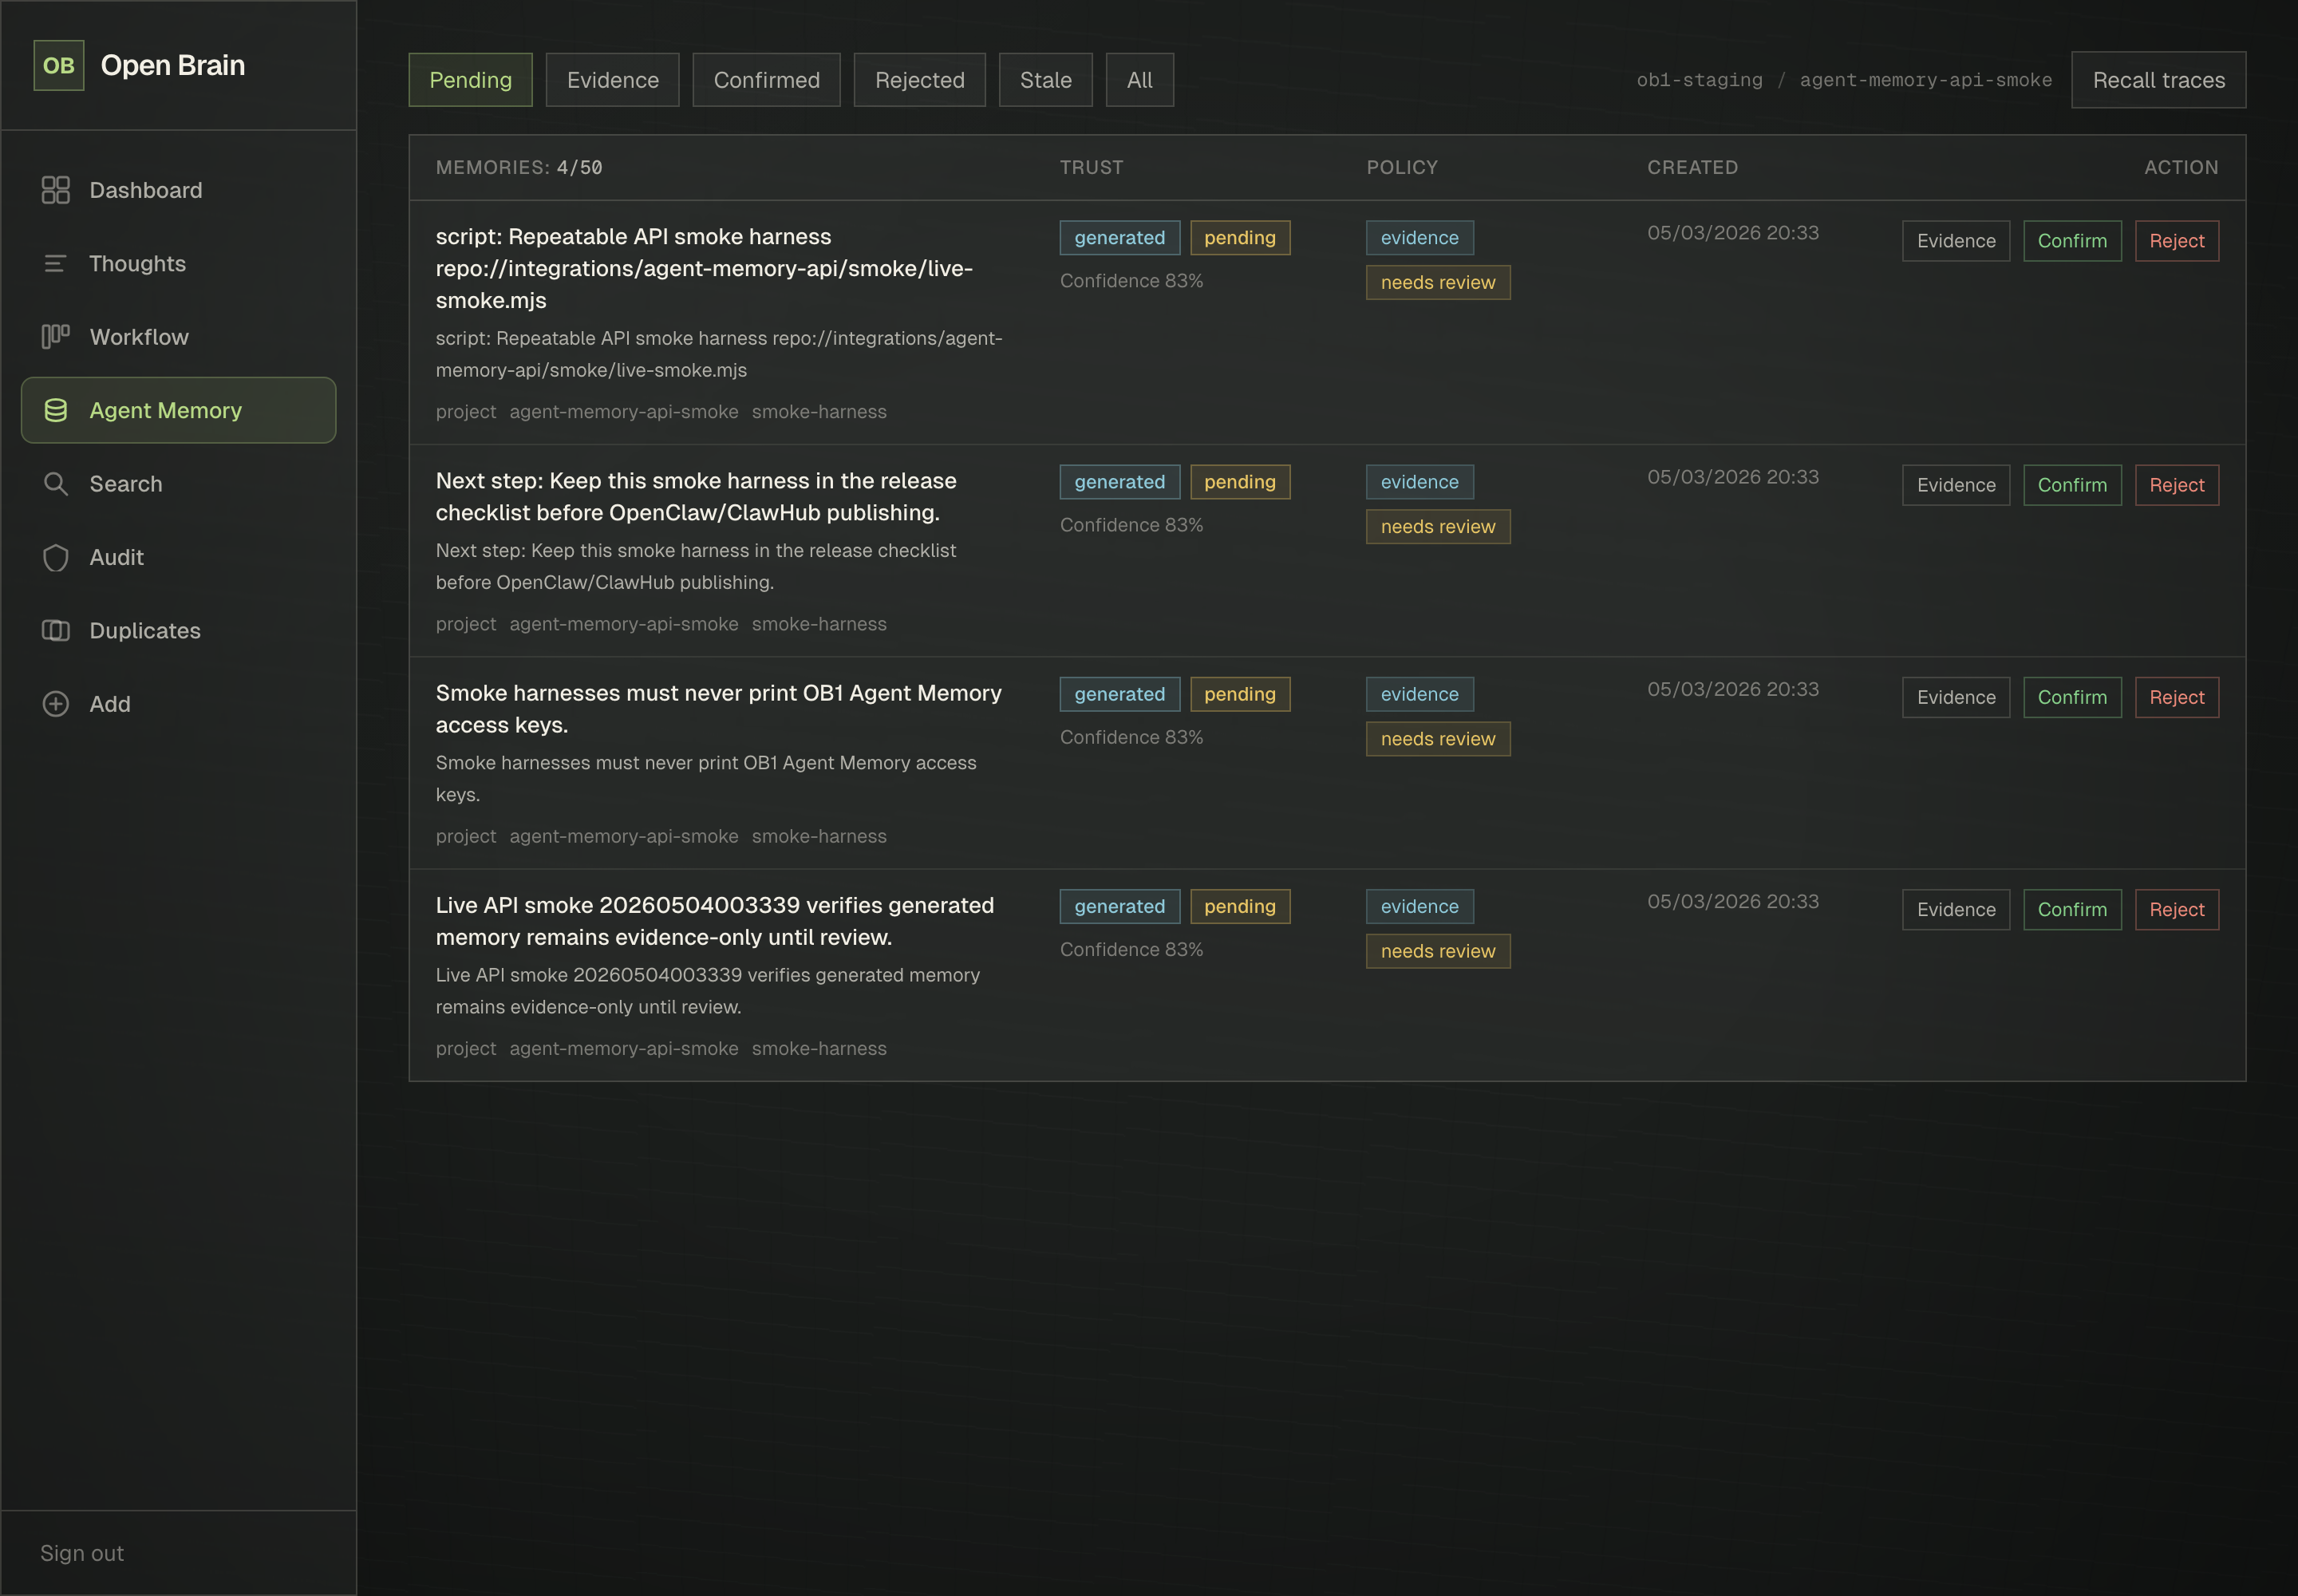The height and width of the screenshot is (1596, 2298).
Task: Select the Pending filter tab
Action: [x=470, y=80]
